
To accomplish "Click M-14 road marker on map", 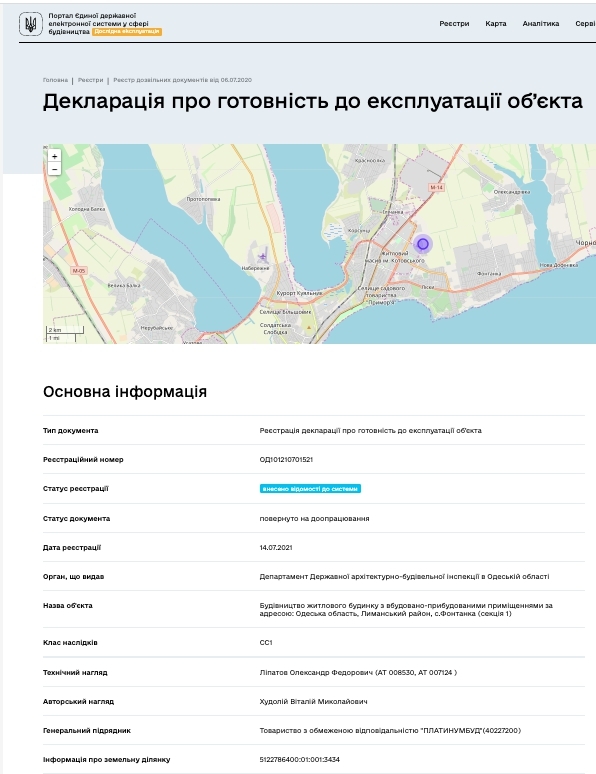I will [x=437, y=188].
